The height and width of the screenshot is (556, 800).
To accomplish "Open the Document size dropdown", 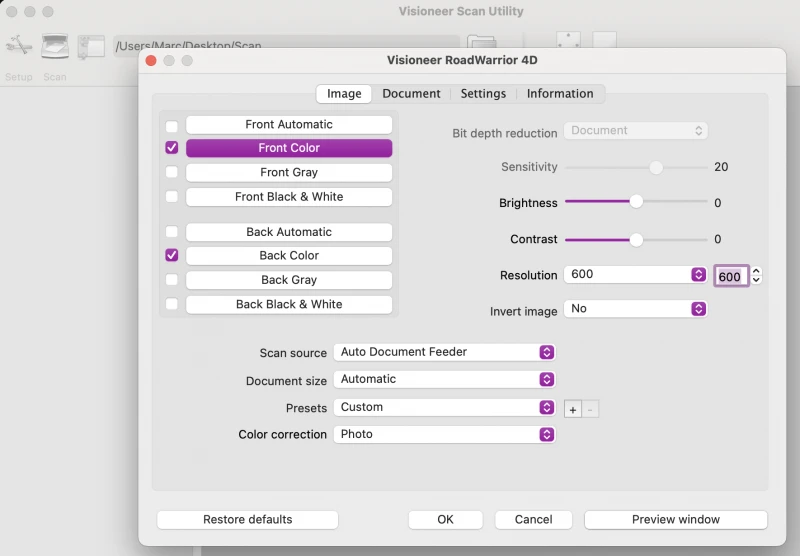I will pyautogui.click(x=444, y=379).
